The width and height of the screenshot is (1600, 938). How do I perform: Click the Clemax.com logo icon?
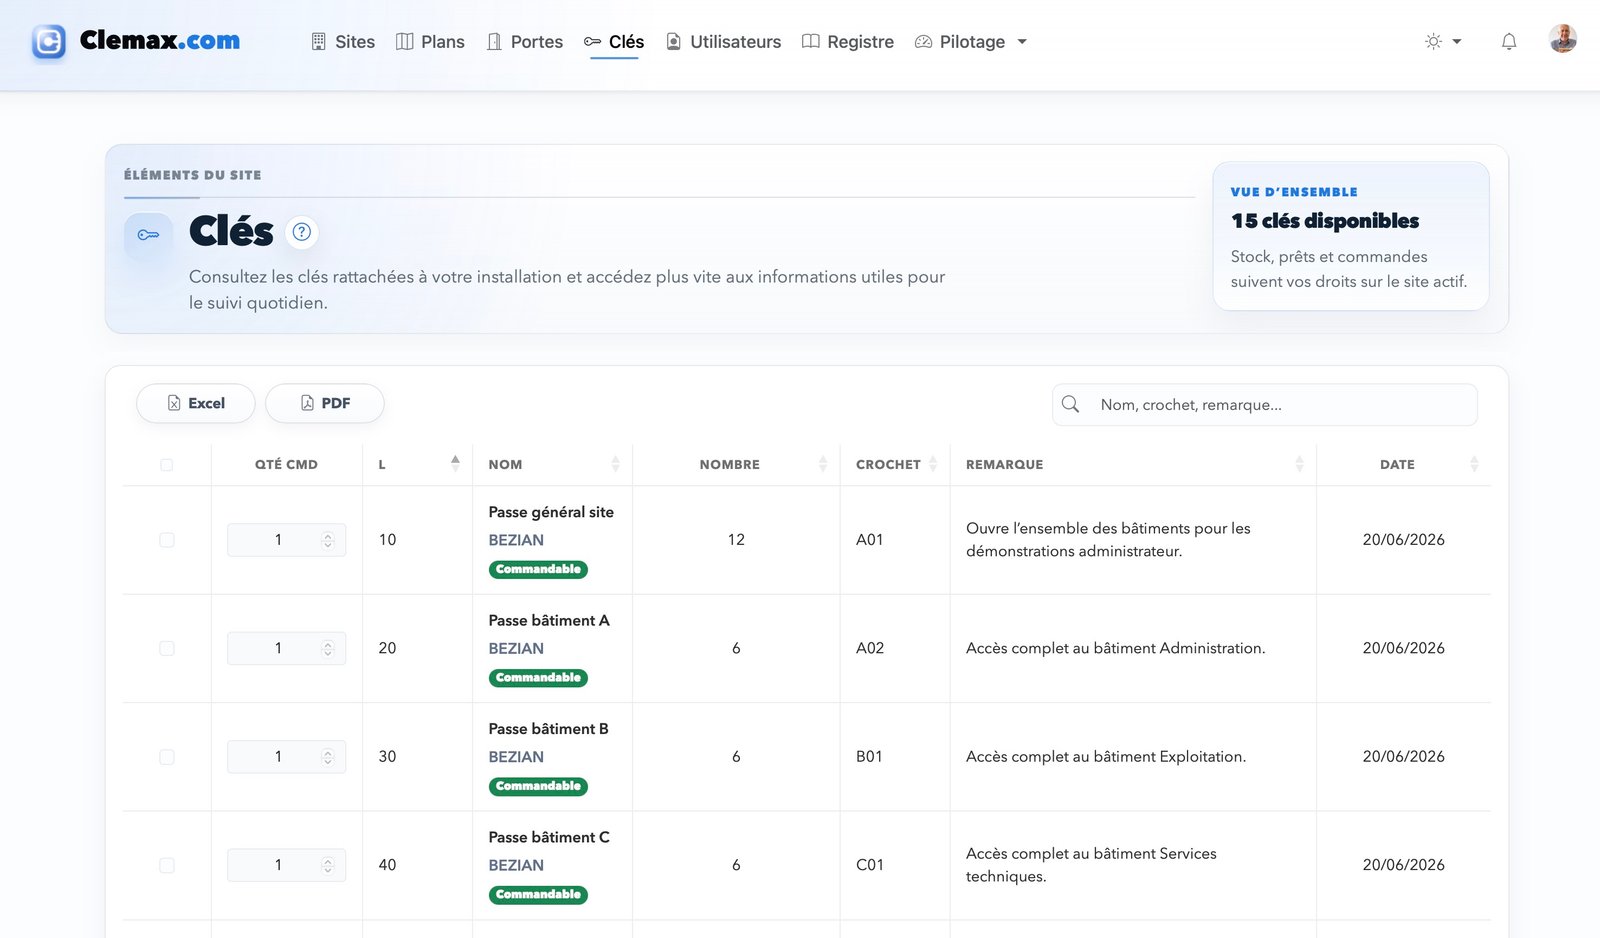pyautogui.click(x=48, y=42)
